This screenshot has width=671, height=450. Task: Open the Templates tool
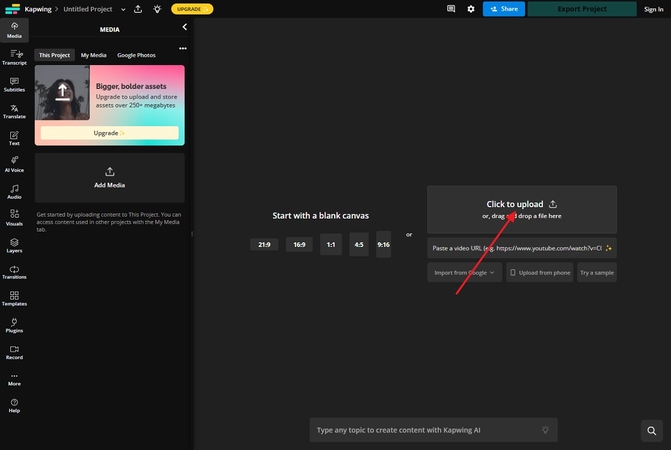click(x=14, y=299)
